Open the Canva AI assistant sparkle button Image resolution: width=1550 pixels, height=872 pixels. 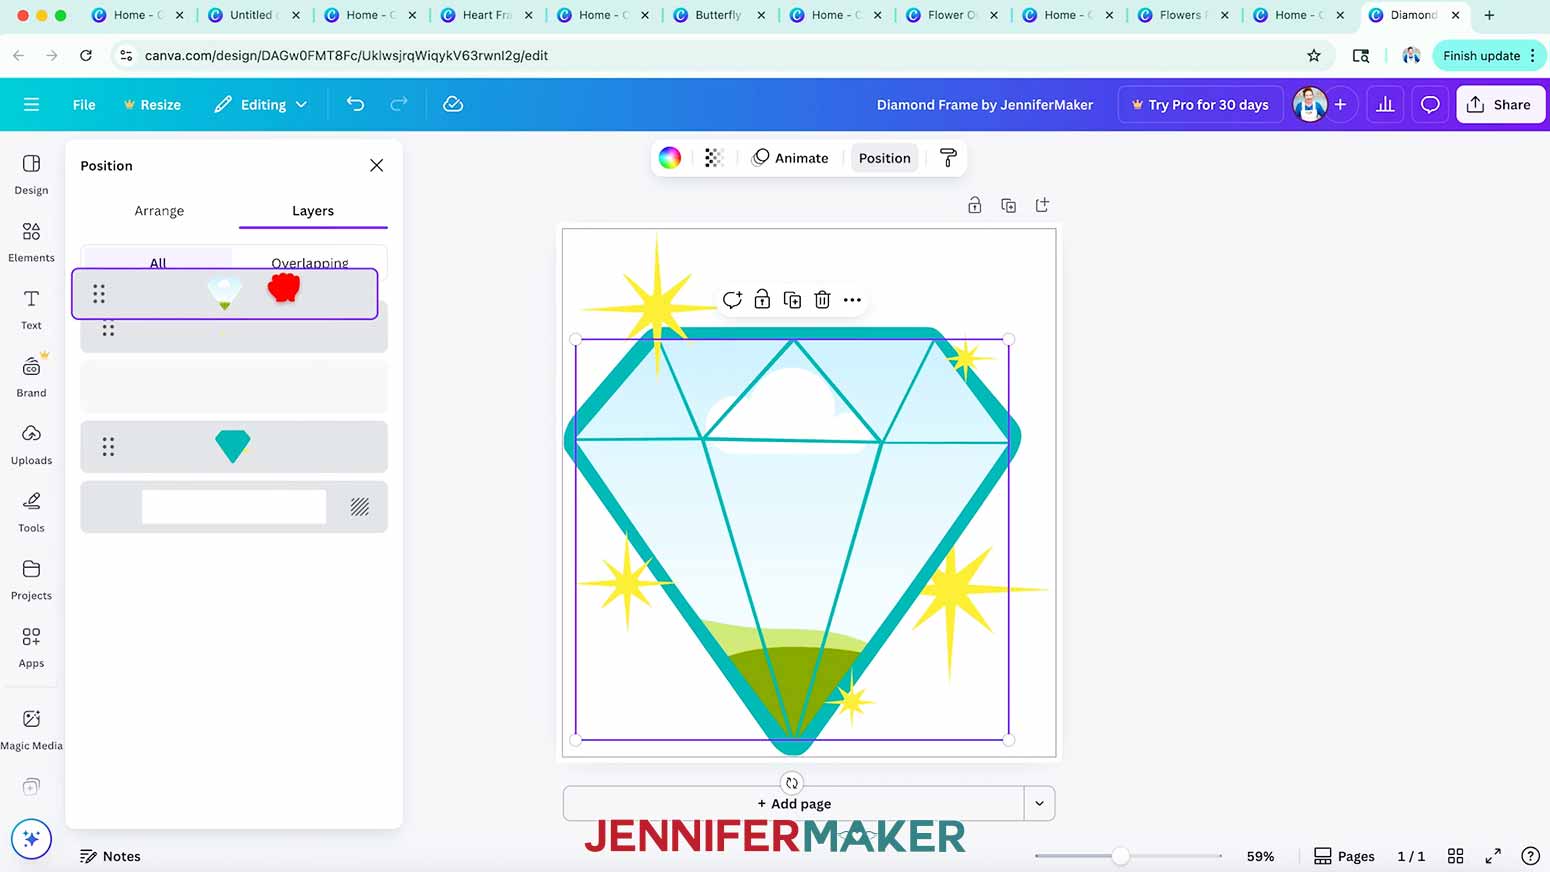pos(31,838)
